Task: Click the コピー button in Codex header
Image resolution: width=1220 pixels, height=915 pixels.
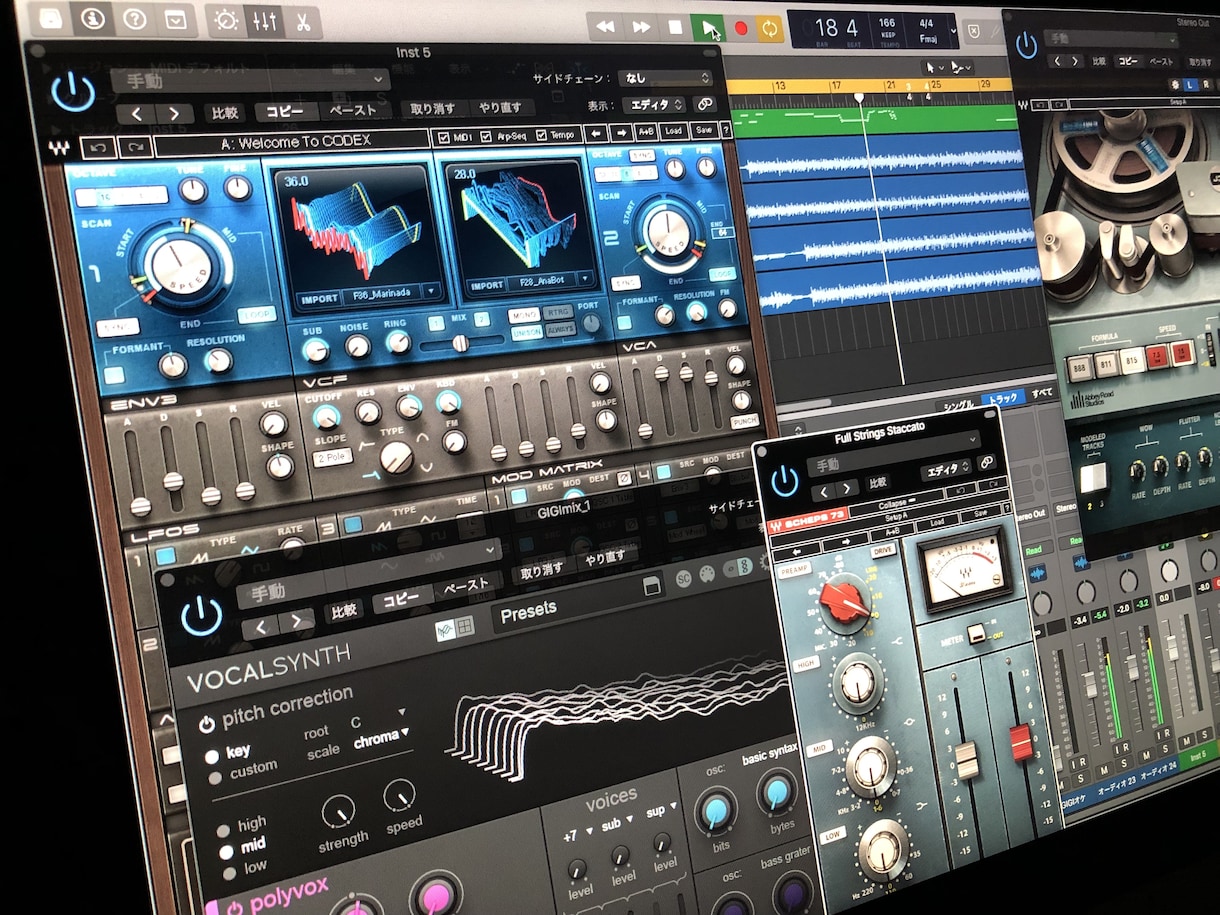Action: [285, 111]
